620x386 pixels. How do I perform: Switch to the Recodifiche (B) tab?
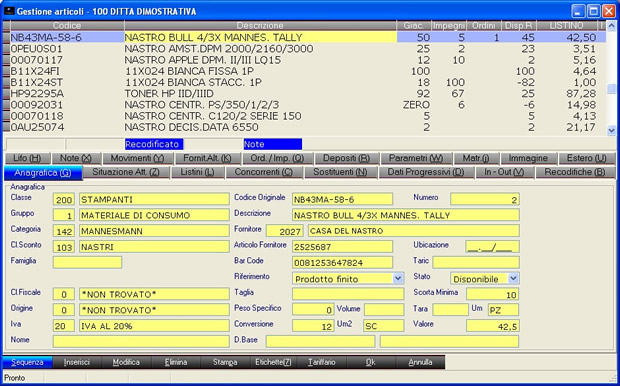[575, 172]
